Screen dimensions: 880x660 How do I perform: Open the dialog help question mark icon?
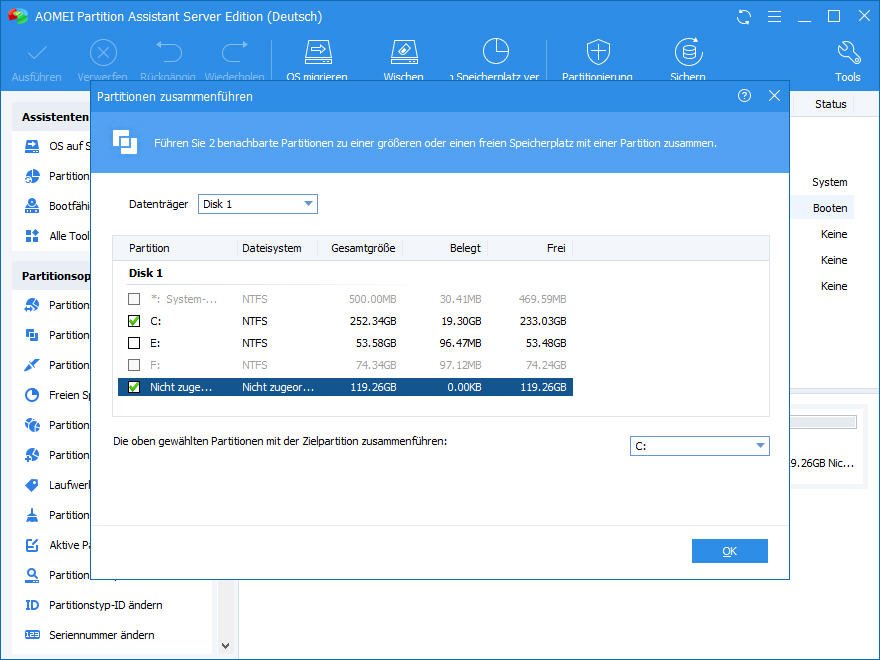click(744, 96)
